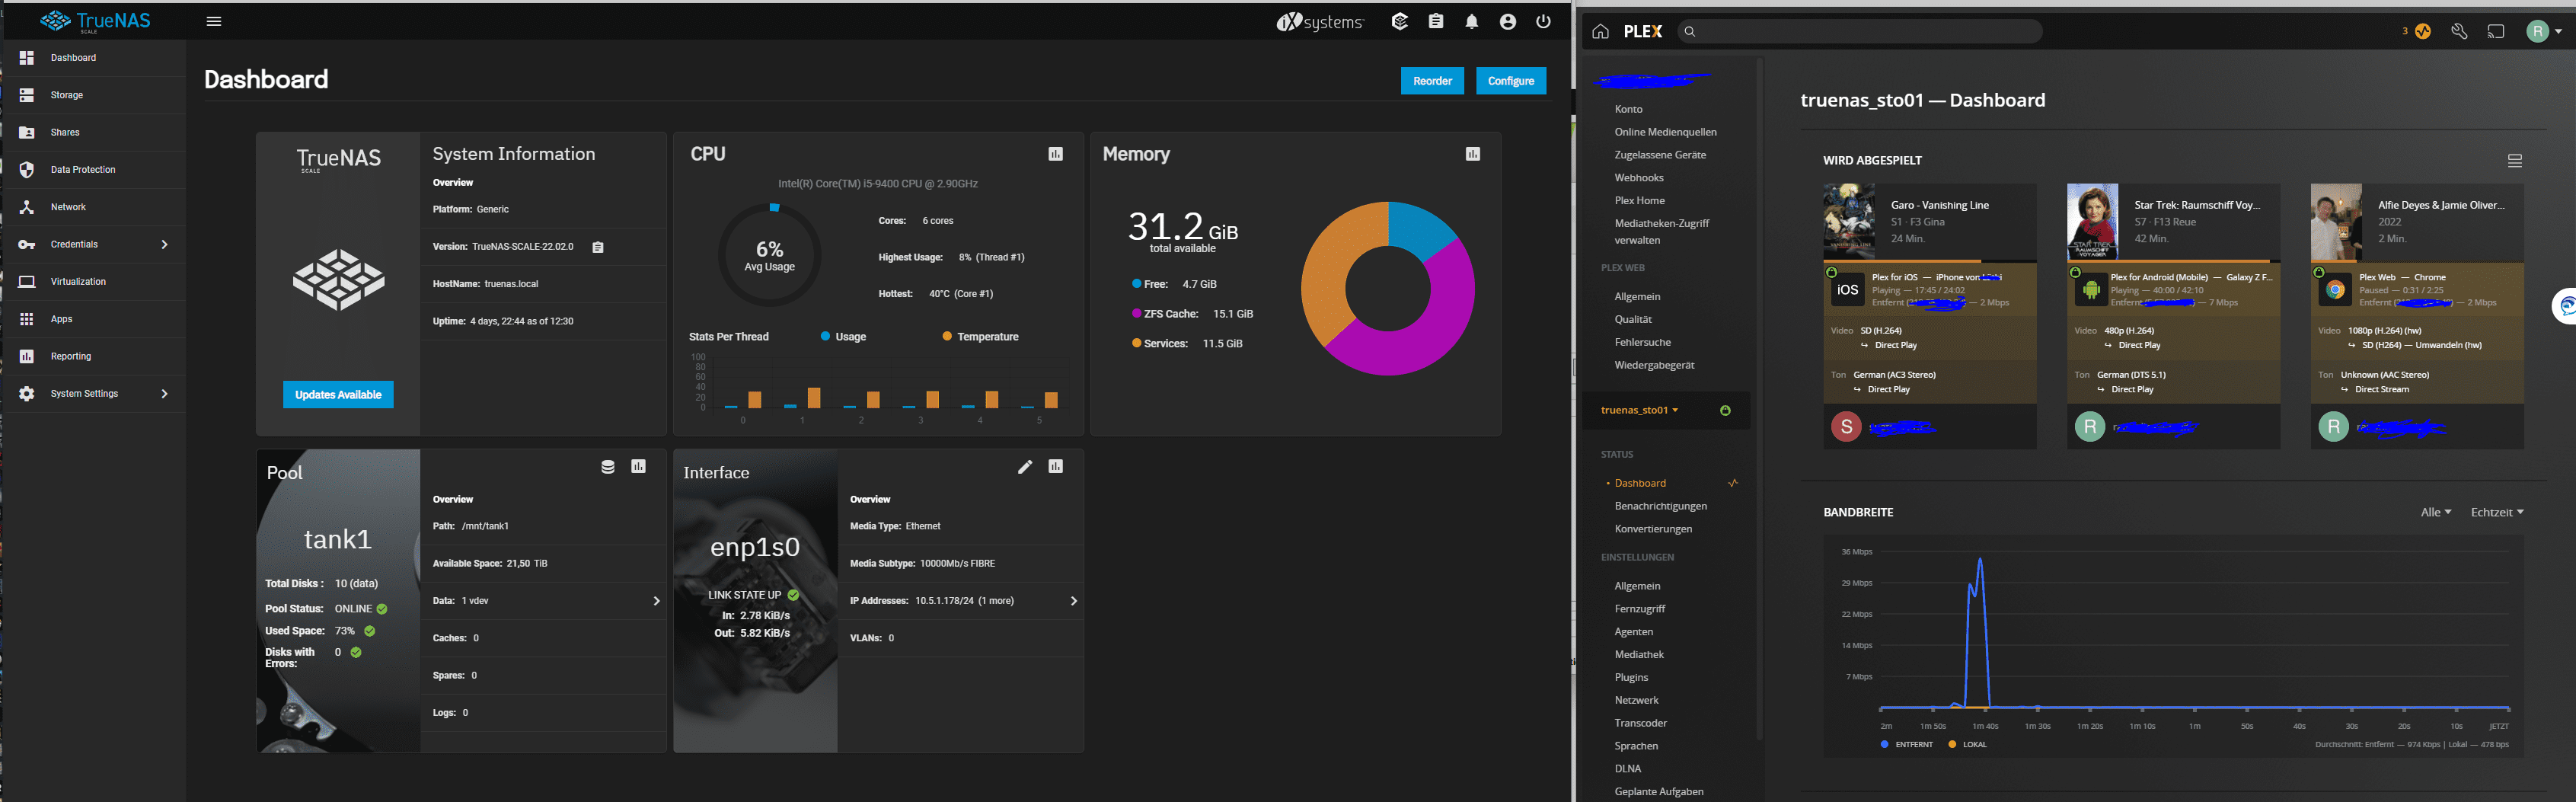
Task: Open Geplante Aufgaben in Plex settings
Action: [1658, 792]
